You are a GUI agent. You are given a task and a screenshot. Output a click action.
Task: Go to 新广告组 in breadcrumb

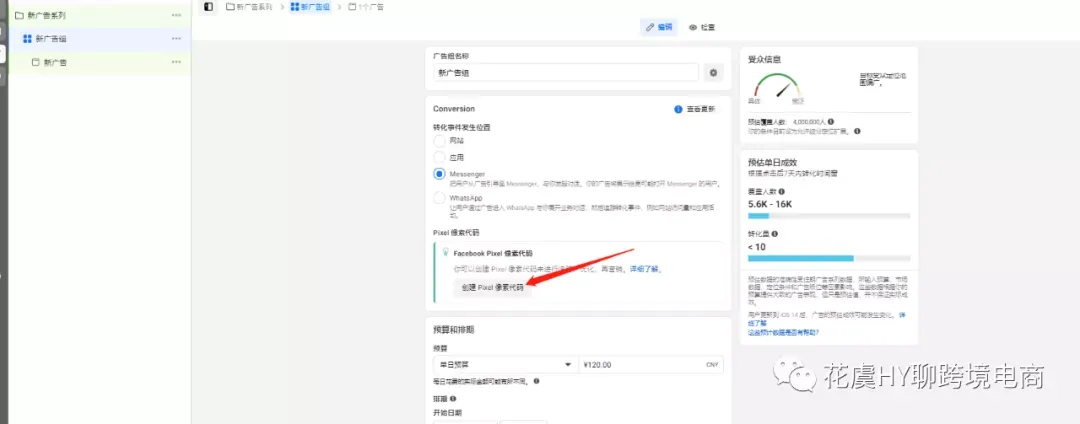click(310, 6)
